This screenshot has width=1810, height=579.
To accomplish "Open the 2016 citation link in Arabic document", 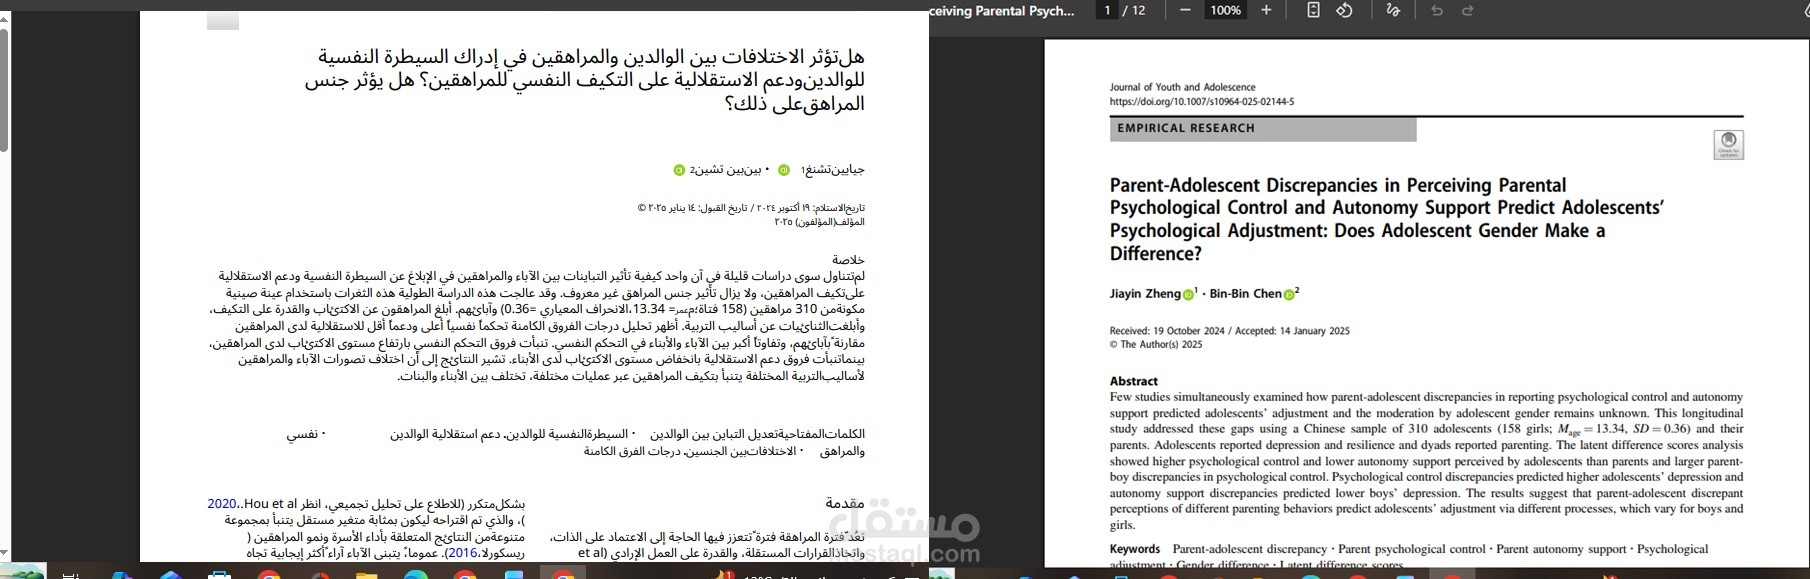I will click(x=462, y=553).
